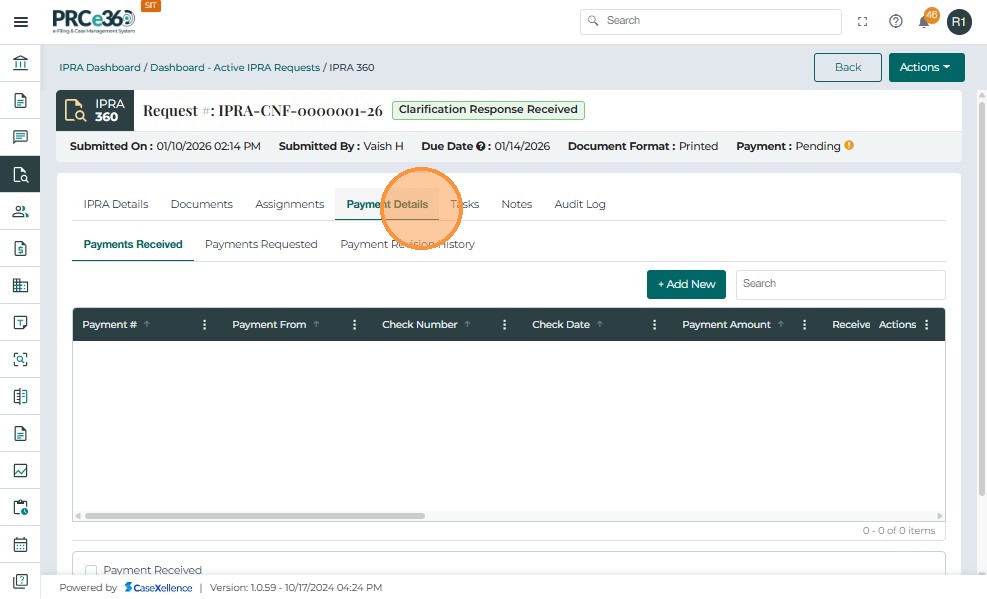Toggle fullscreen mode icon
This screenshot has width=987, height=599.
(862, 21)
